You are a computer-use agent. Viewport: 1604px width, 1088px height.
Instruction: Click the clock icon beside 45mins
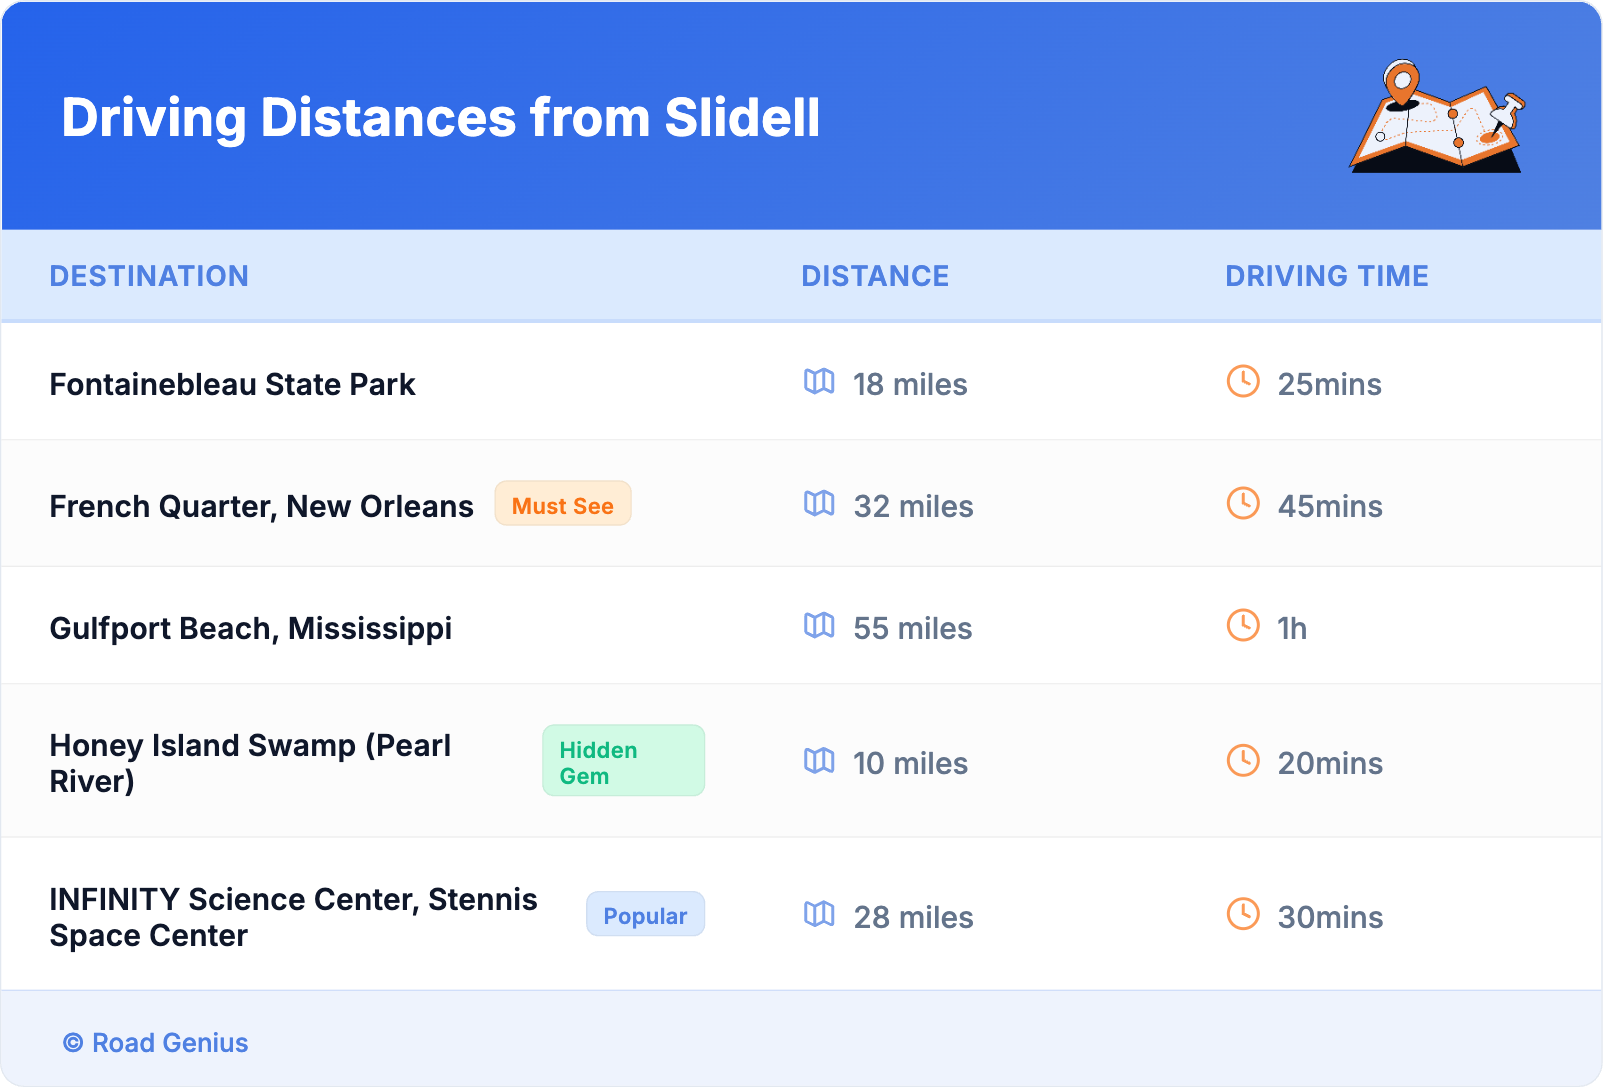(x=1243, y=504)
